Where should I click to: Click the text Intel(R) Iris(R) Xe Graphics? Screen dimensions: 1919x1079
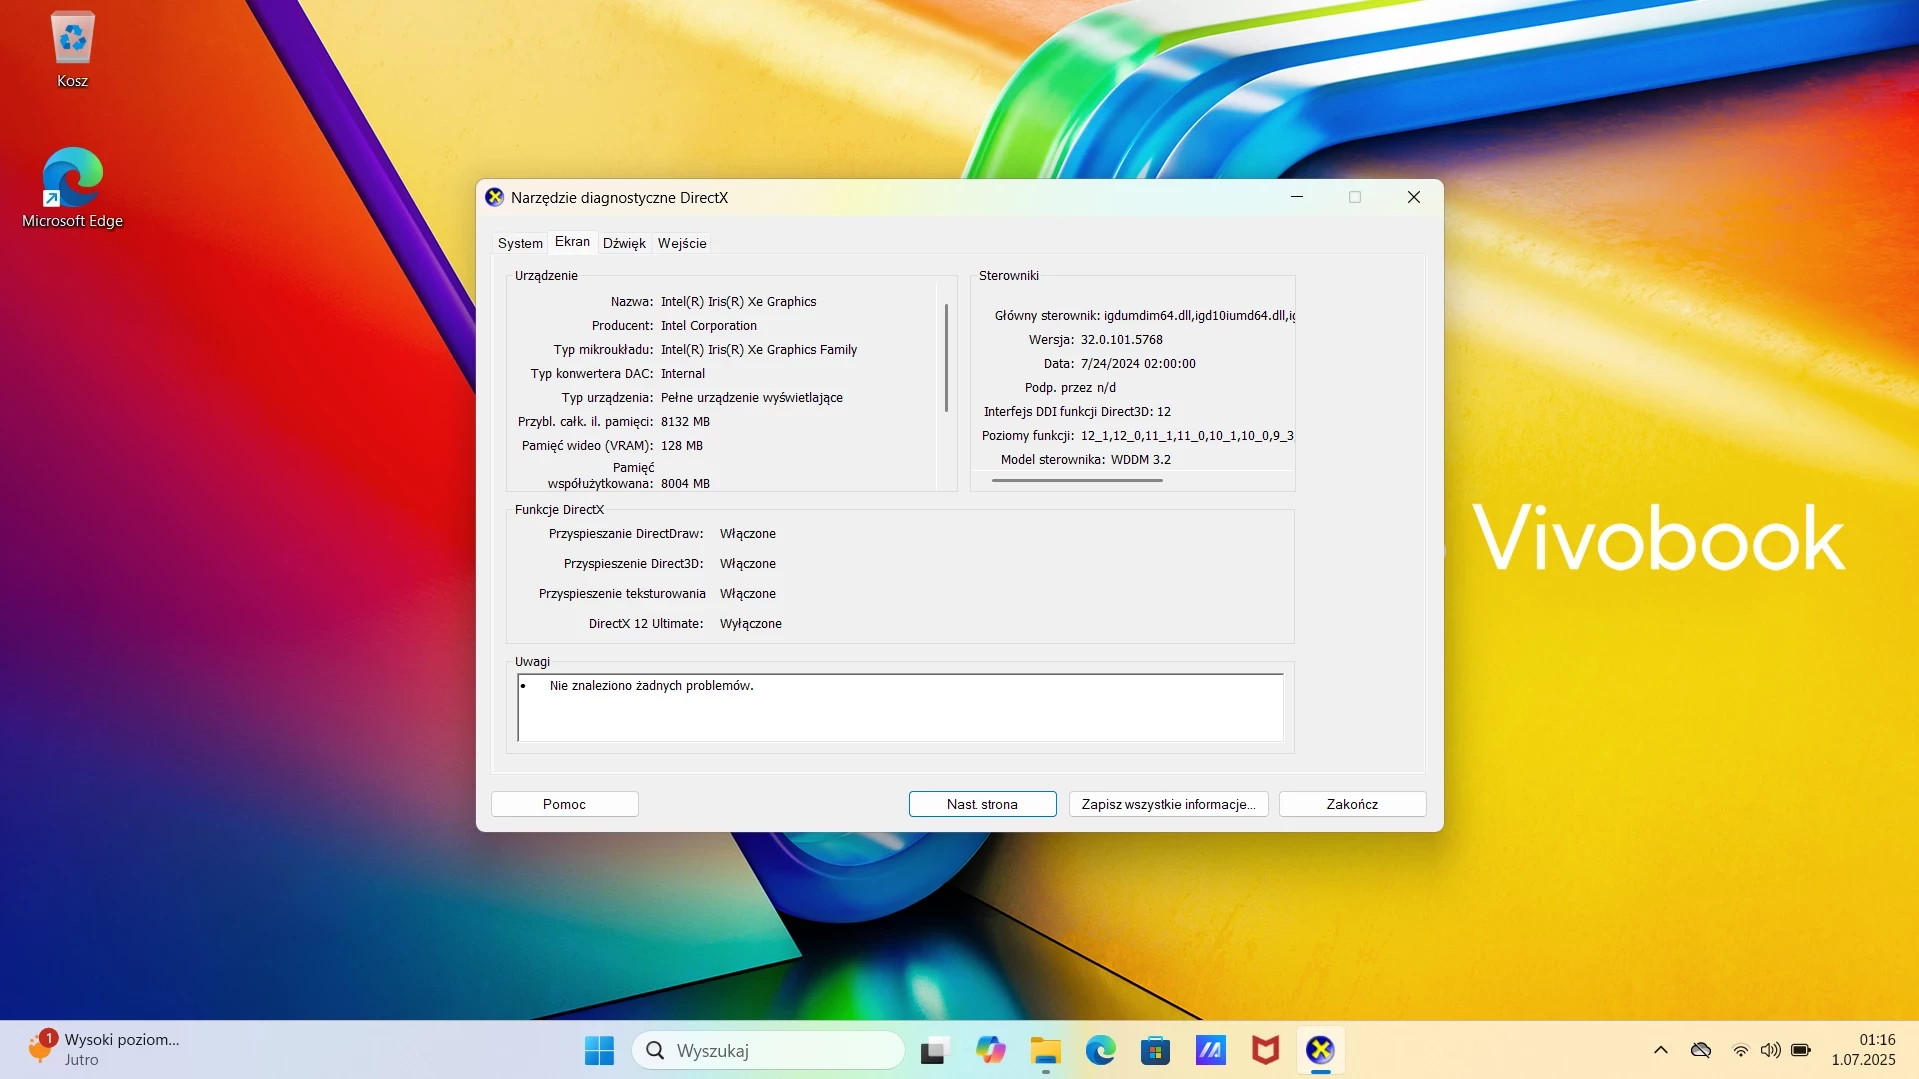coord(738,301)
